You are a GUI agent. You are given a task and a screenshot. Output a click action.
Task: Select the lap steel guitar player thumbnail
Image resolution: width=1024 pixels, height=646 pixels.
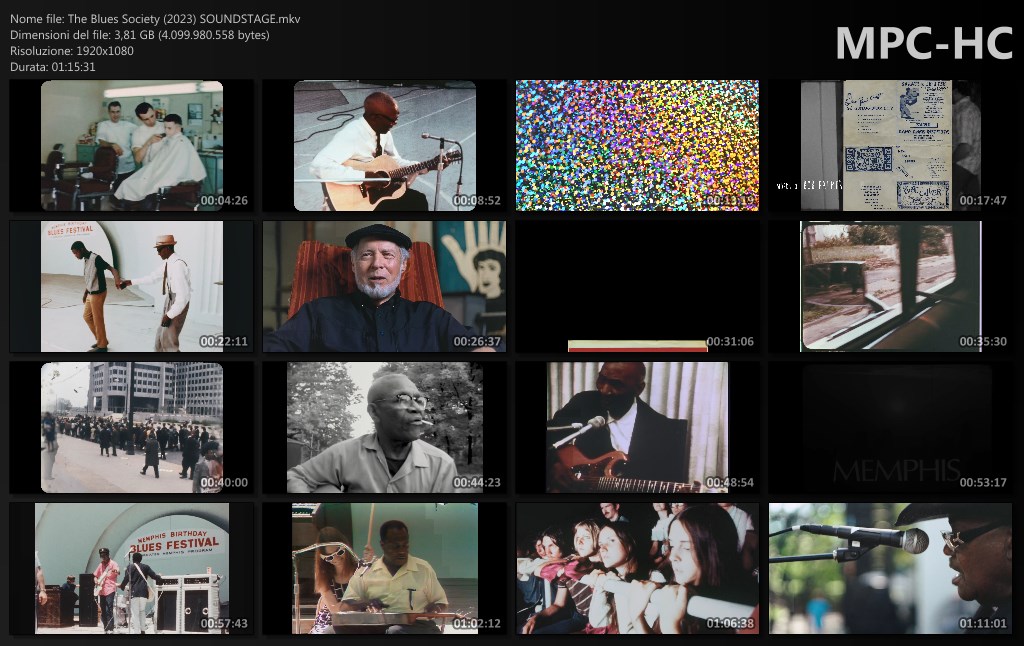pyautogui.click(x=384, y=569)
